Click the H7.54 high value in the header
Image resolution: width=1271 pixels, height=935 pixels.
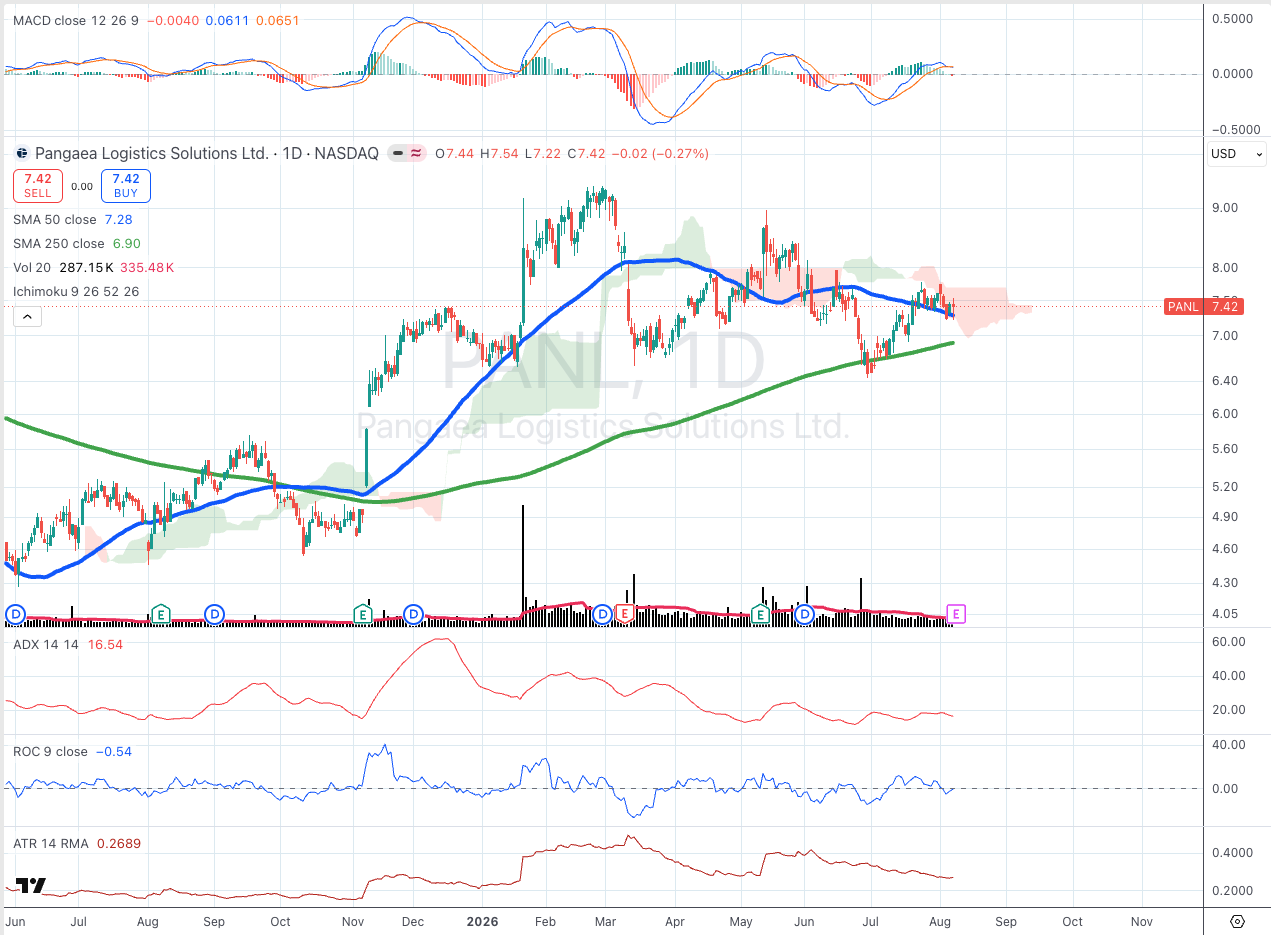pos(499,154)
